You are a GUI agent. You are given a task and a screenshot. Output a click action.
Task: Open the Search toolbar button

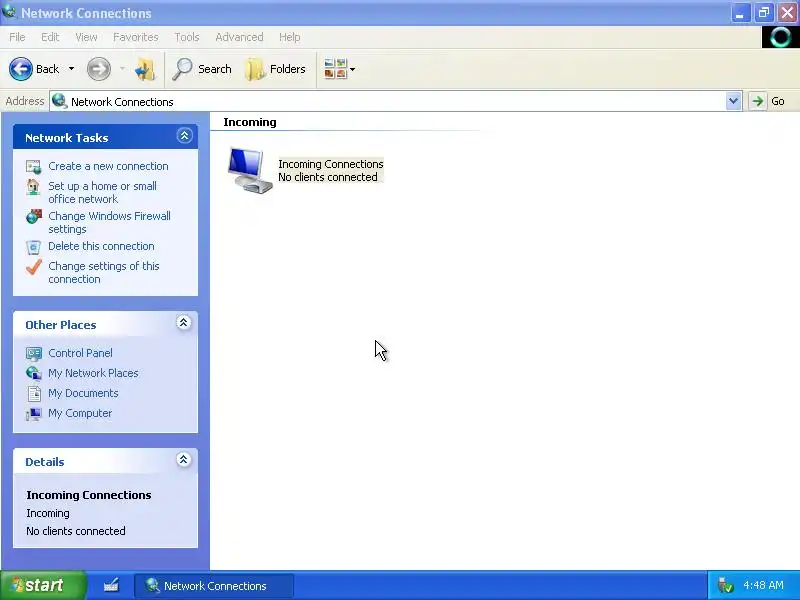coord(202,69)
